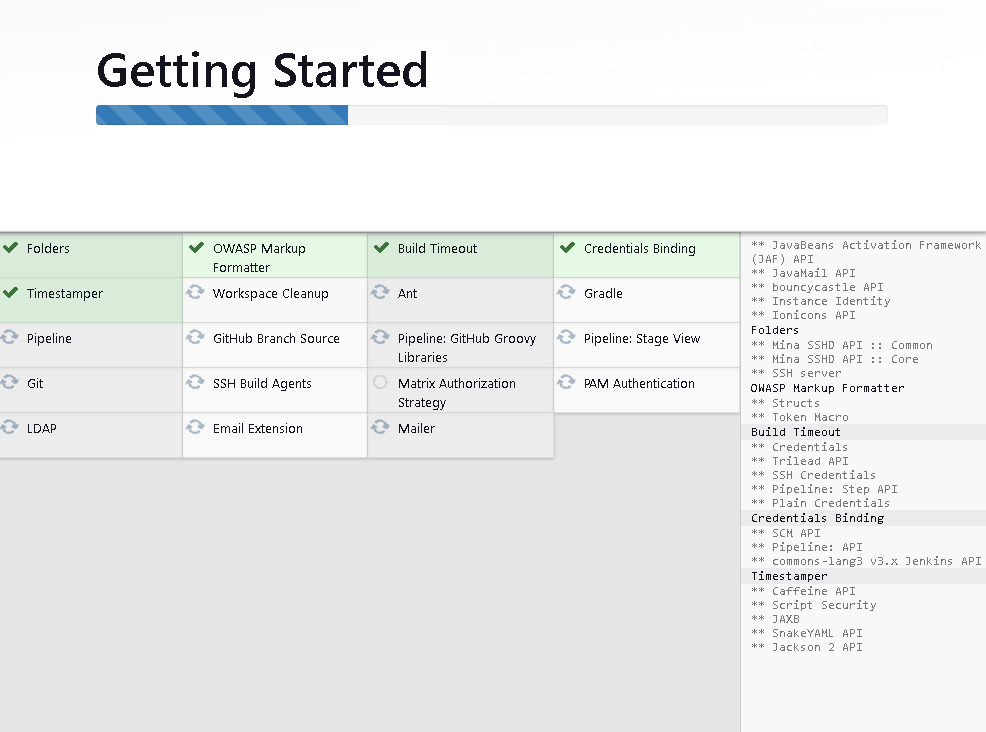986x732 pixels.
Task: Select the GitHub Branch Source plugin label
Action: [276, 339]
